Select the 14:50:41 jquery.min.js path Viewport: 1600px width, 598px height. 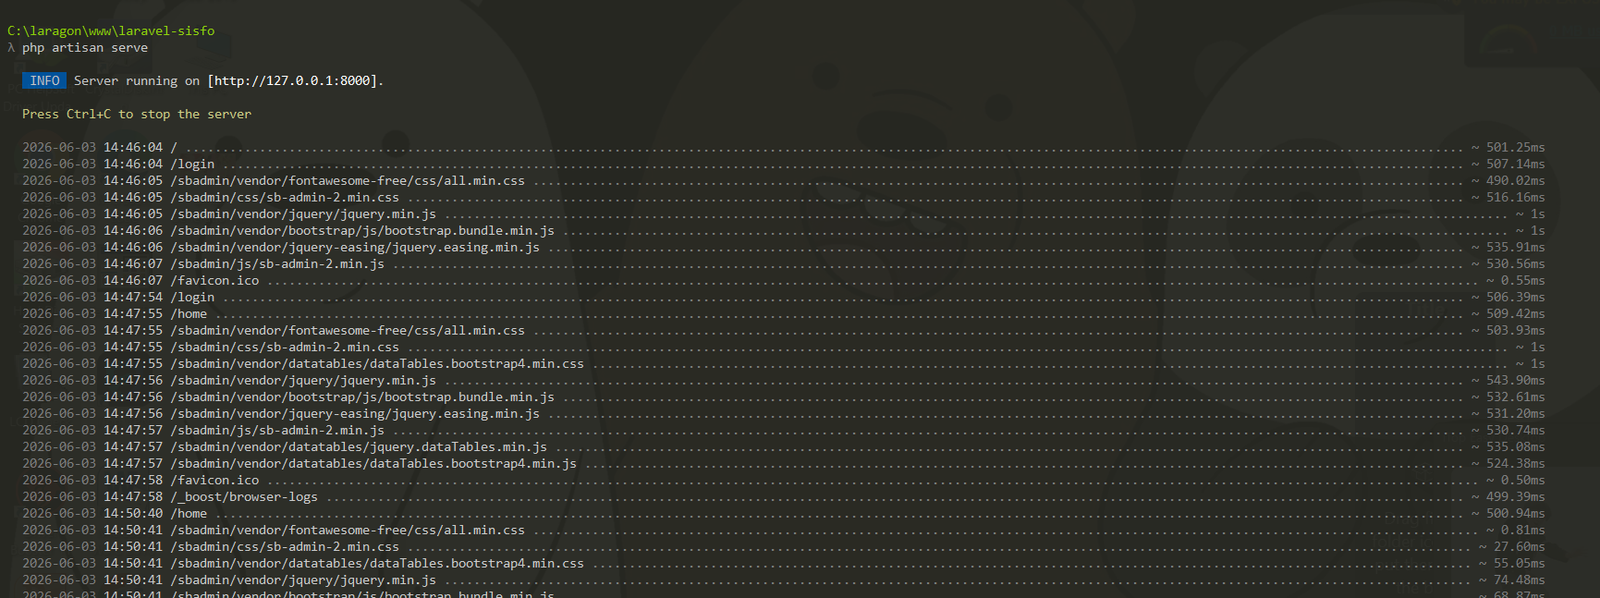303,580
